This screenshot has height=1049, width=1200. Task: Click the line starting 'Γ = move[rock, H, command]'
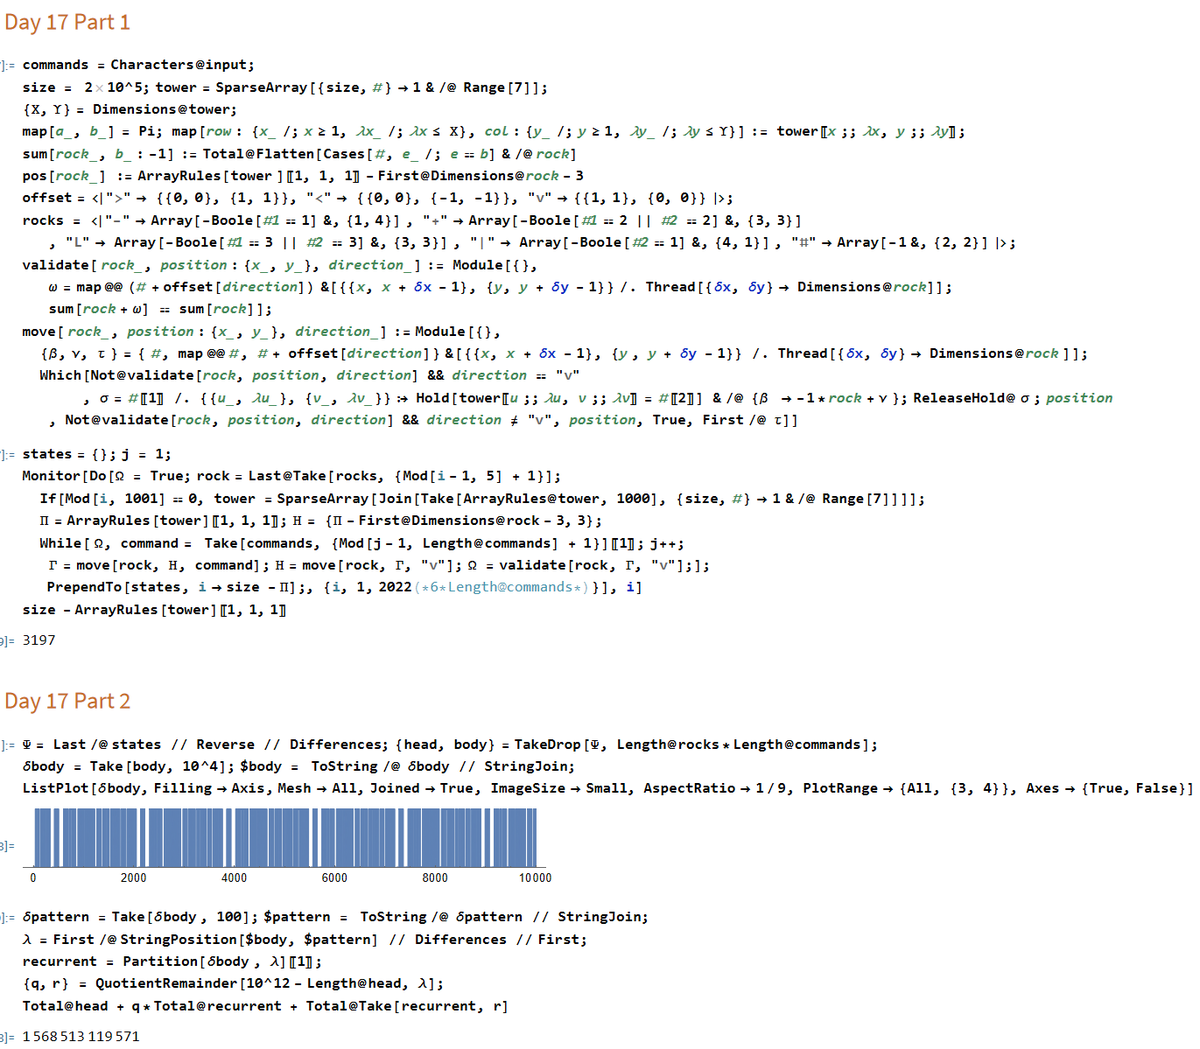coord(379,565)
